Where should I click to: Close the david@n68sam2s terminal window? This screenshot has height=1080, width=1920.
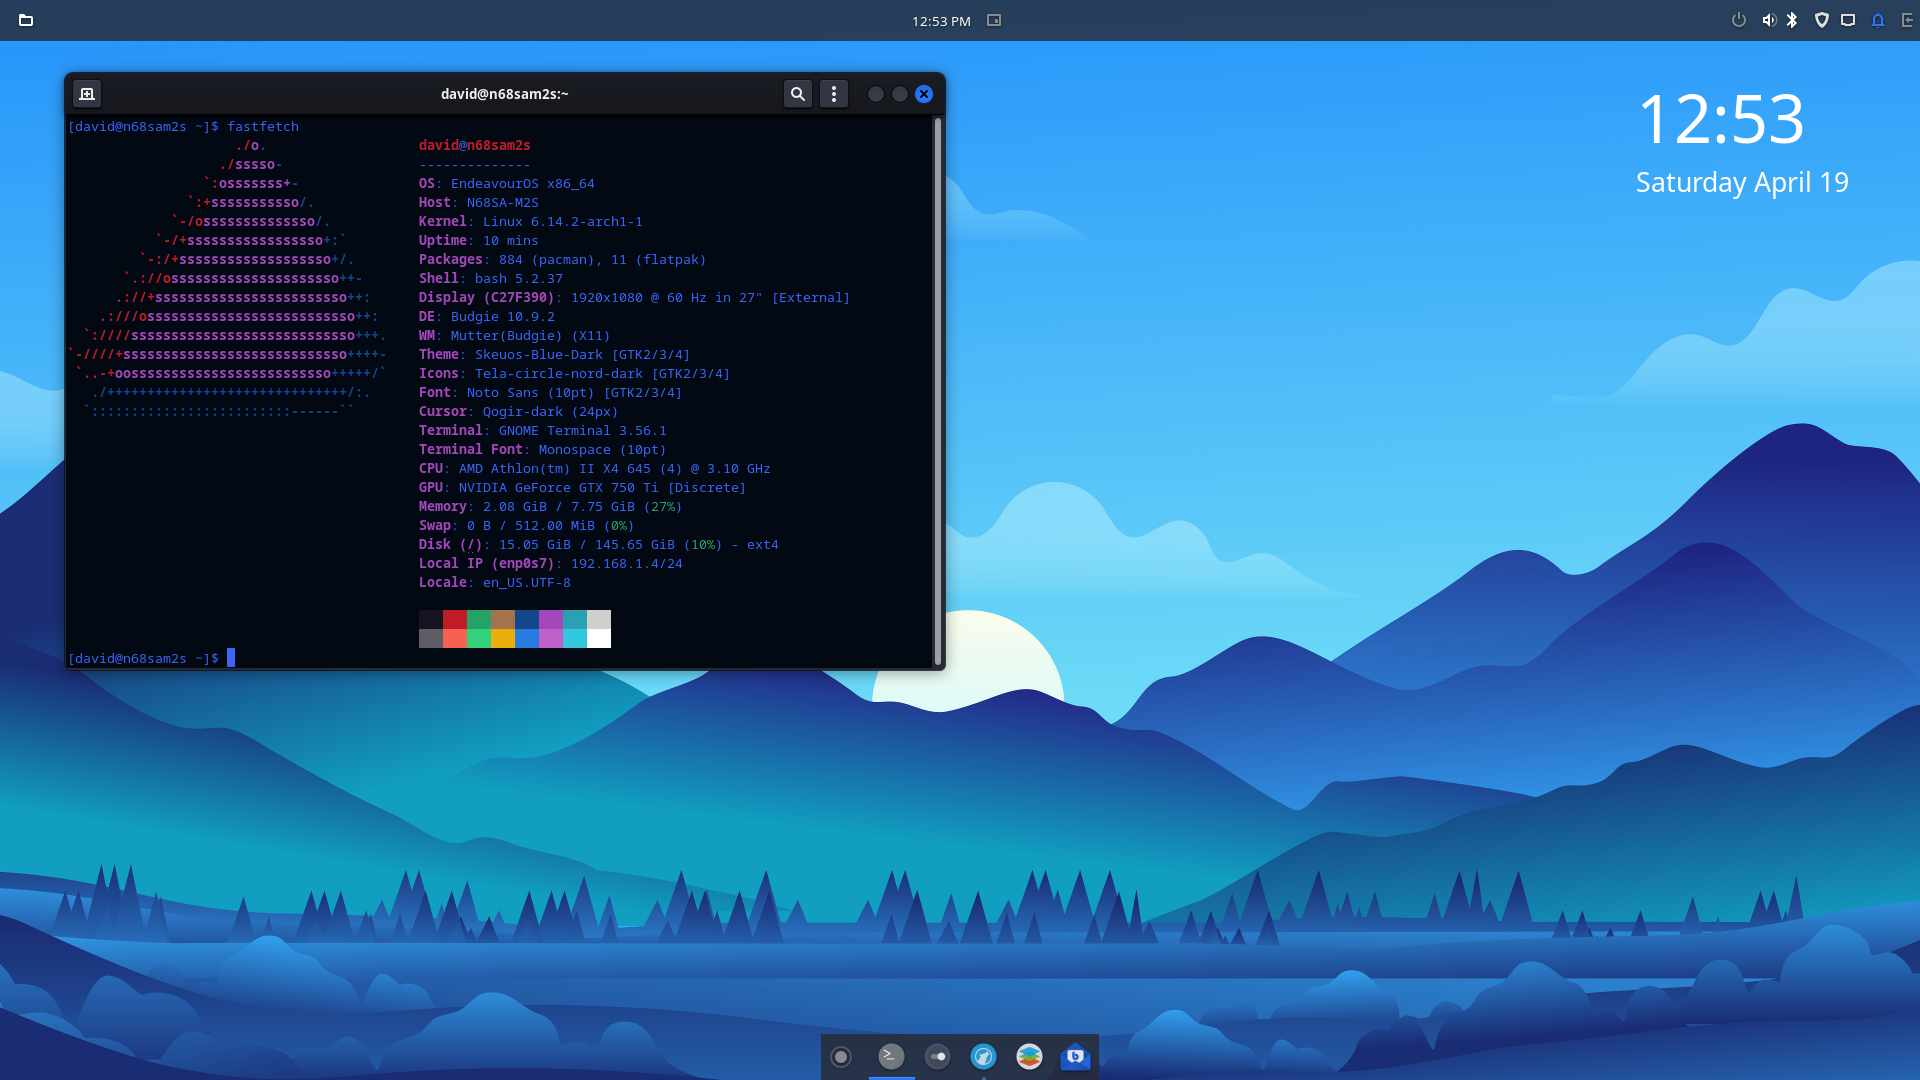pos(924,94)
